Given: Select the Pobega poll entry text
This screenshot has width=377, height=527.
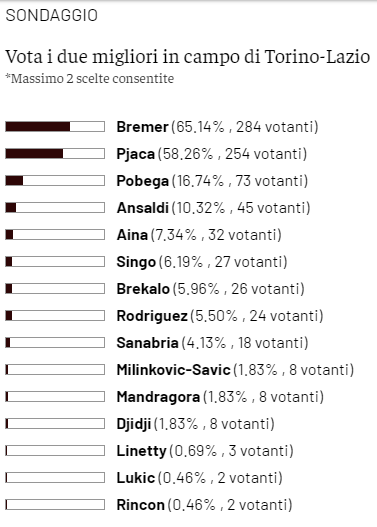Looking at the screenshot, I should (x=212, y=181).
